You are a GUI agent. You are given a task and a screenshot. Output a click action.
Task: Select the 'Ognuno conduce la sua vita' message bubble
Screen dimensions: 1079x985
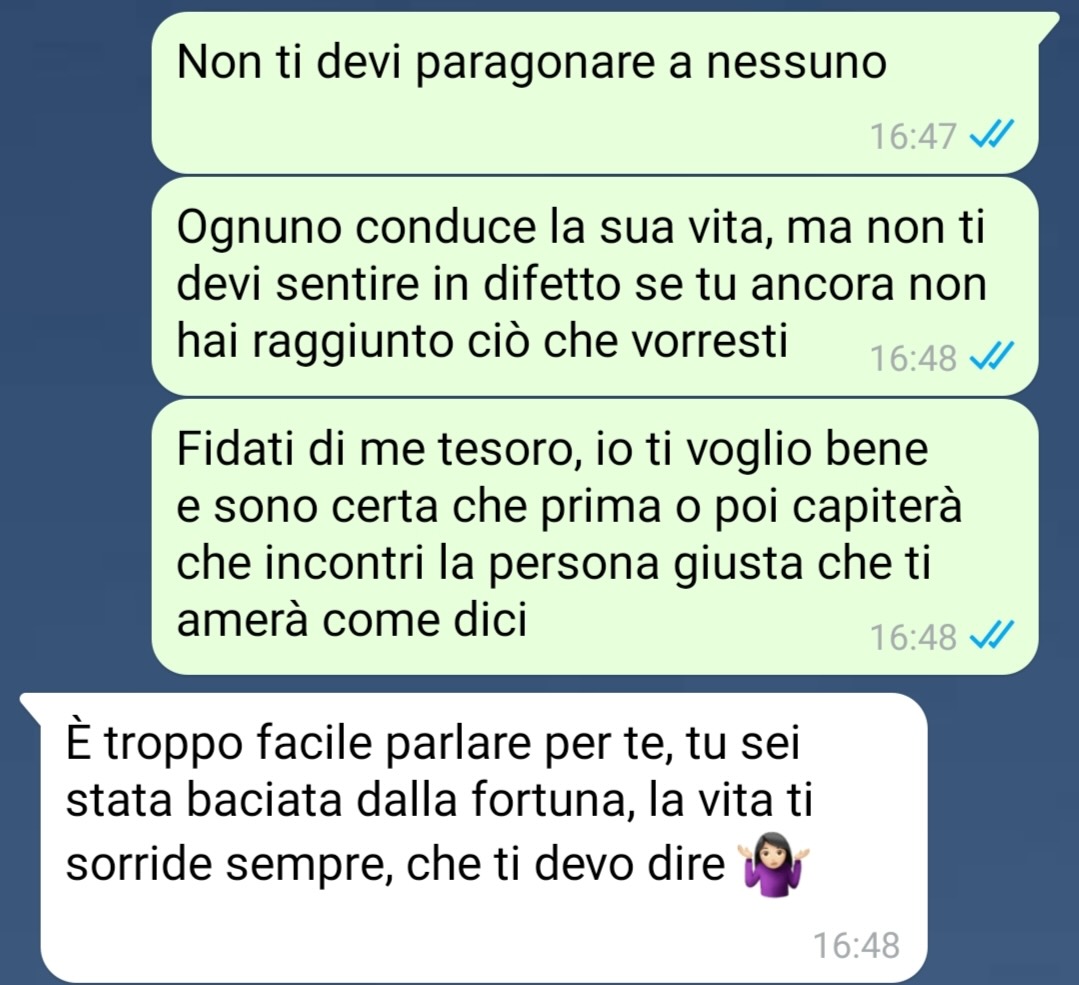point(595,286)
